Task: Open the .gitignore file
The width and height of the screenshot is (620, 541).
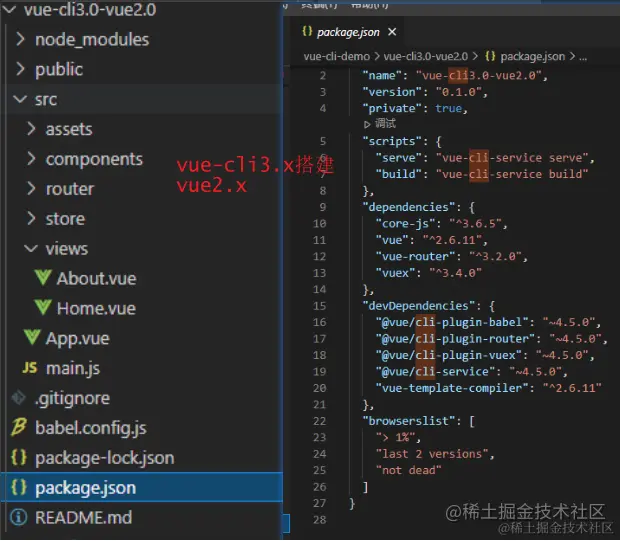Action: coord(72,399)
